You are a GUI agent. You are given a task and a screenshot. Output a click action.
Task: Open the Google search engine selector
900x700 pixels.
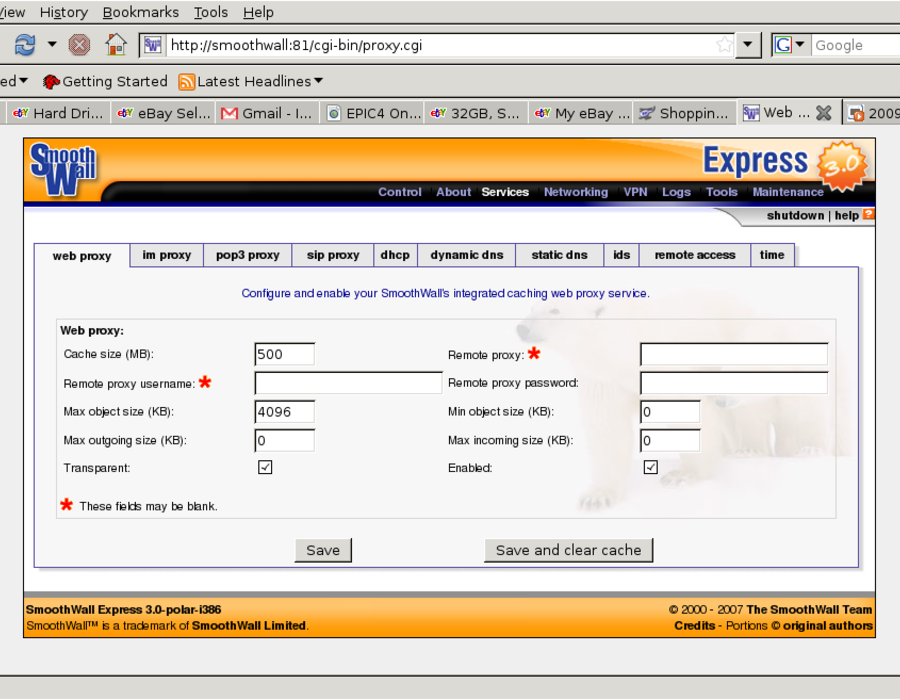[x=790, y=45]
